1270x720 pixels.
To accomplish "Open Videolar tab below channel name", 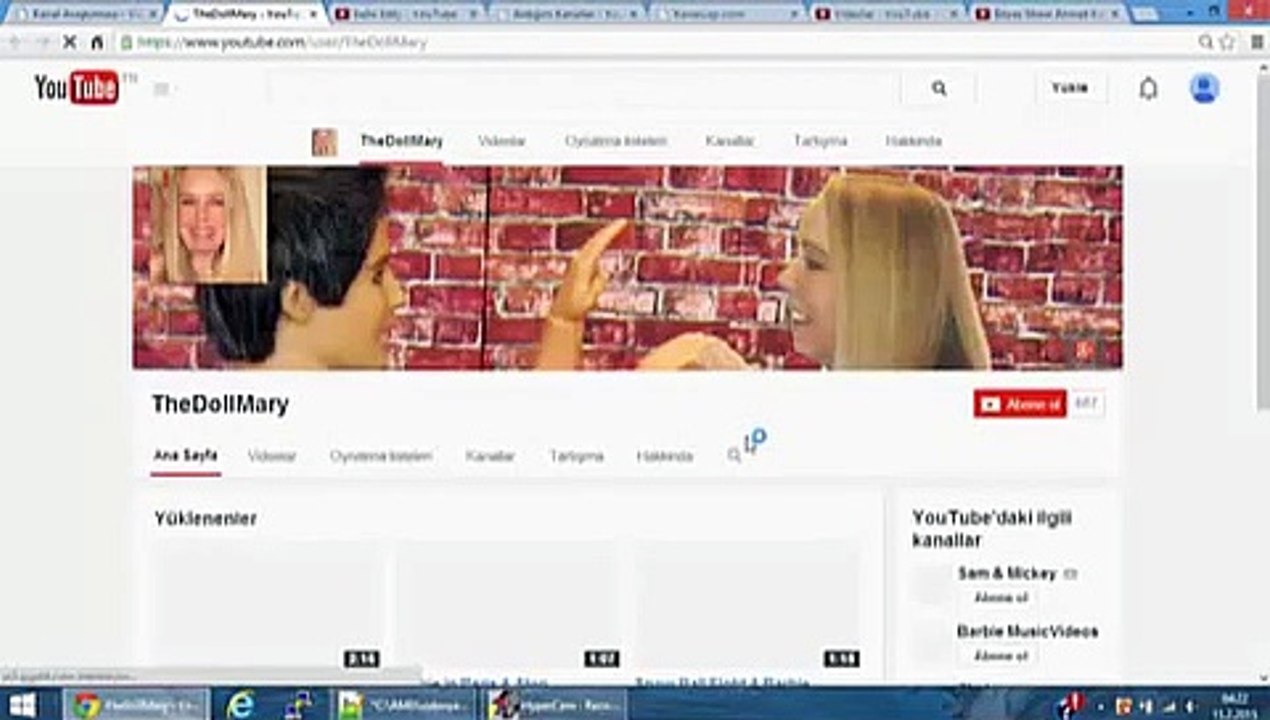I will [272, 456].
